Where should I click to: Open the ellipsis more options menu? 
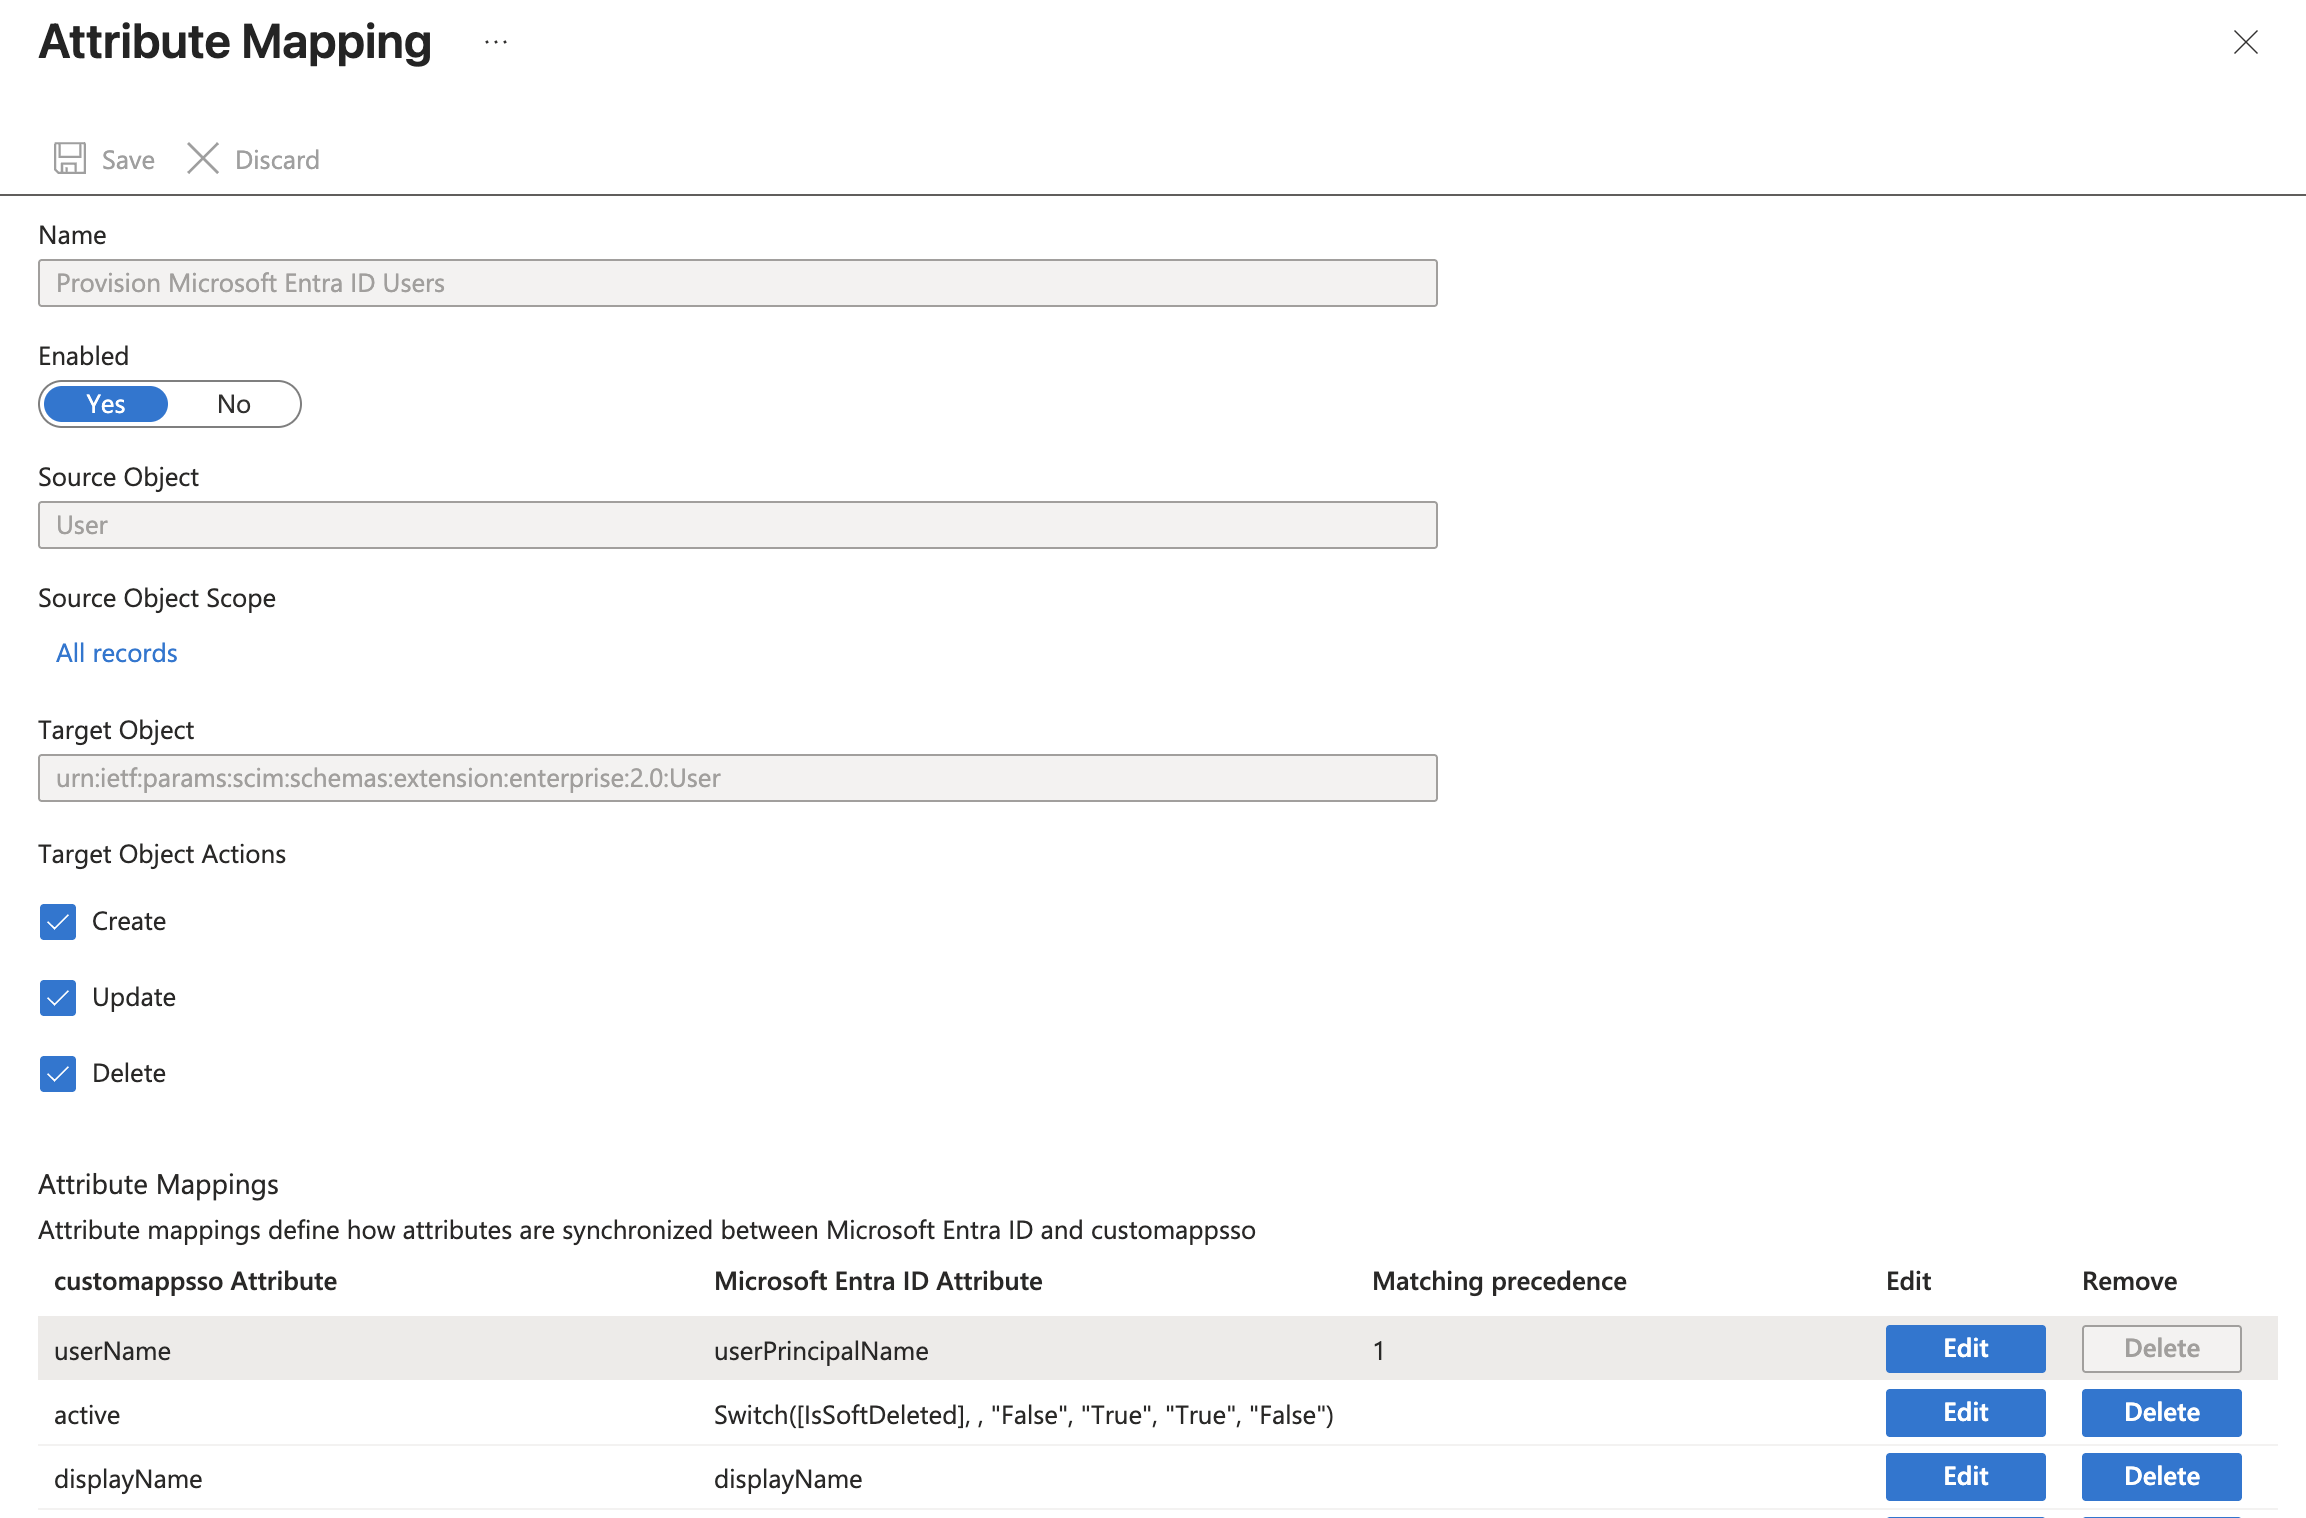(x=496, y=42)
